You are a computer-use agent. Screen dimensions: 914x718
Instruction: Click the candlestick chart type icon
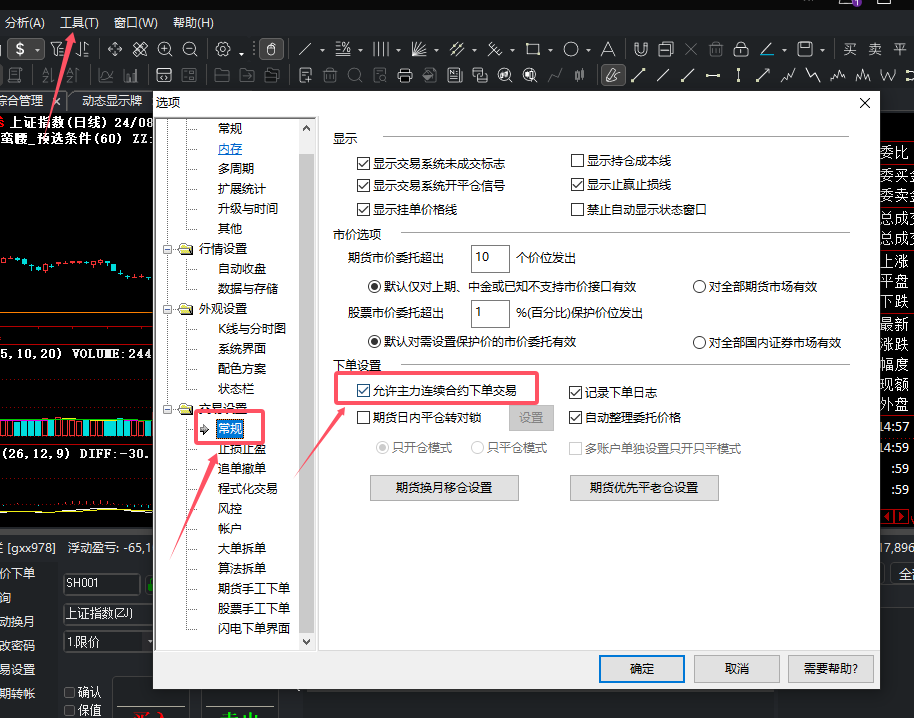[x=579, y=75]
